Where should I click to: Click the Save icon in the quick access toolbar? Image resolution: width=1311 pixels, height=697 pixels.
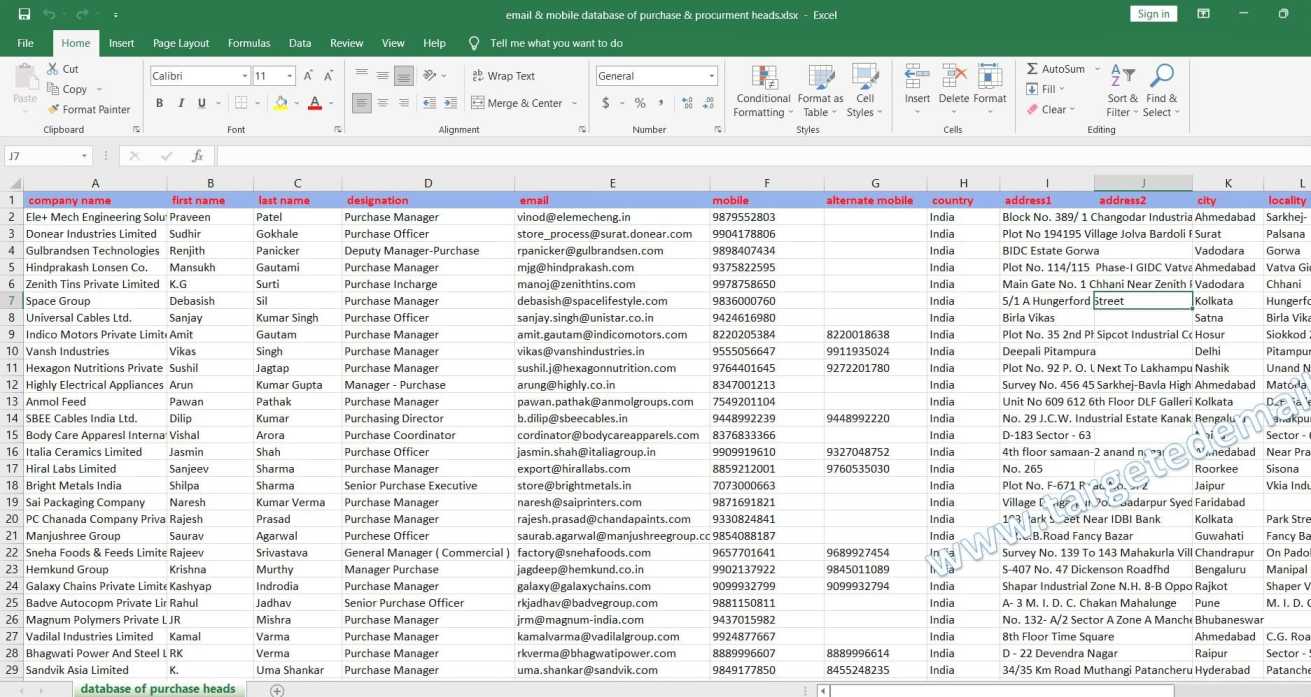pos(24,15)
